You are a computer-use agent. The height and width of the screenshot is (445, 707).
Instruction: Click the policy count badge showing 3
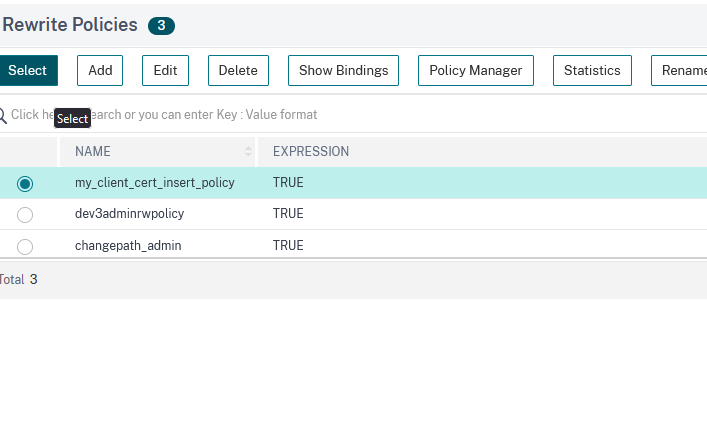[x=161, y=26]
